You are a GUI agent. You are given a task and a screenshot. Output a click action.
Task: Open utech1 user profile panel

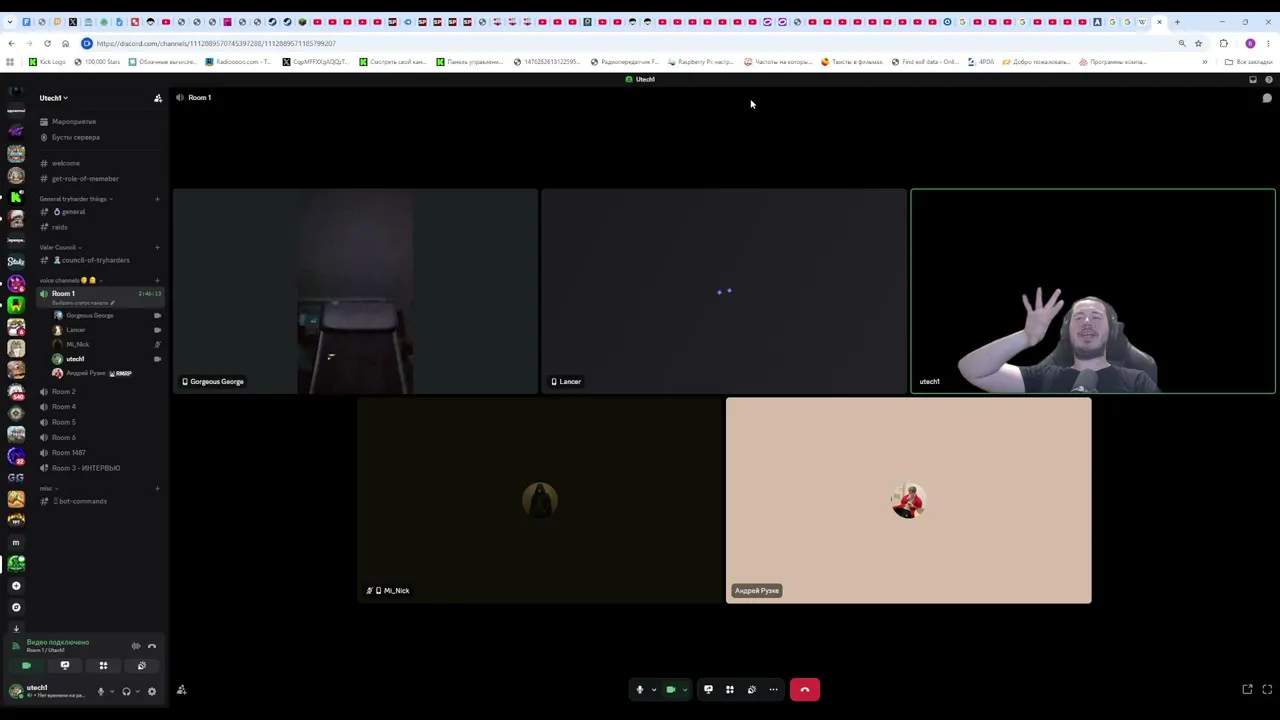click(x=48, y=691)
